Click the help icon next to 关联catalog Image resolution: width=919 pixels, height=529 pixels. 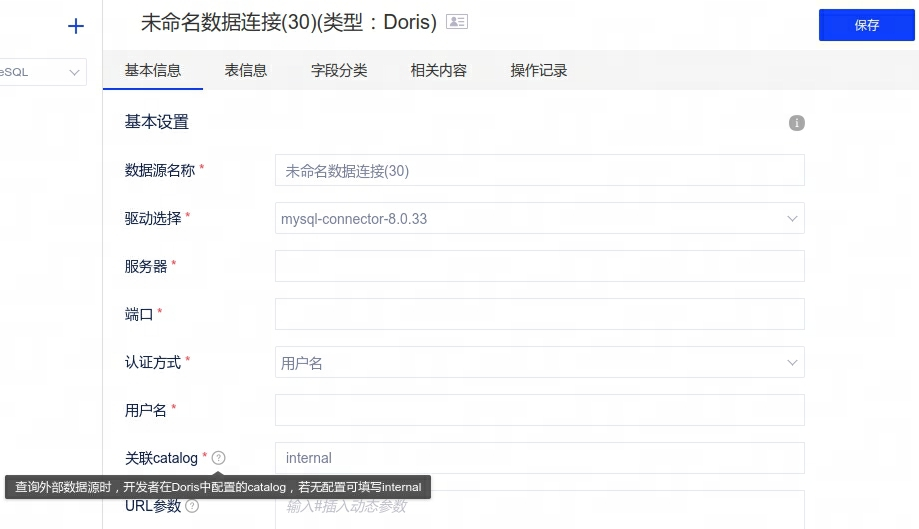click(x=219, y=458)
